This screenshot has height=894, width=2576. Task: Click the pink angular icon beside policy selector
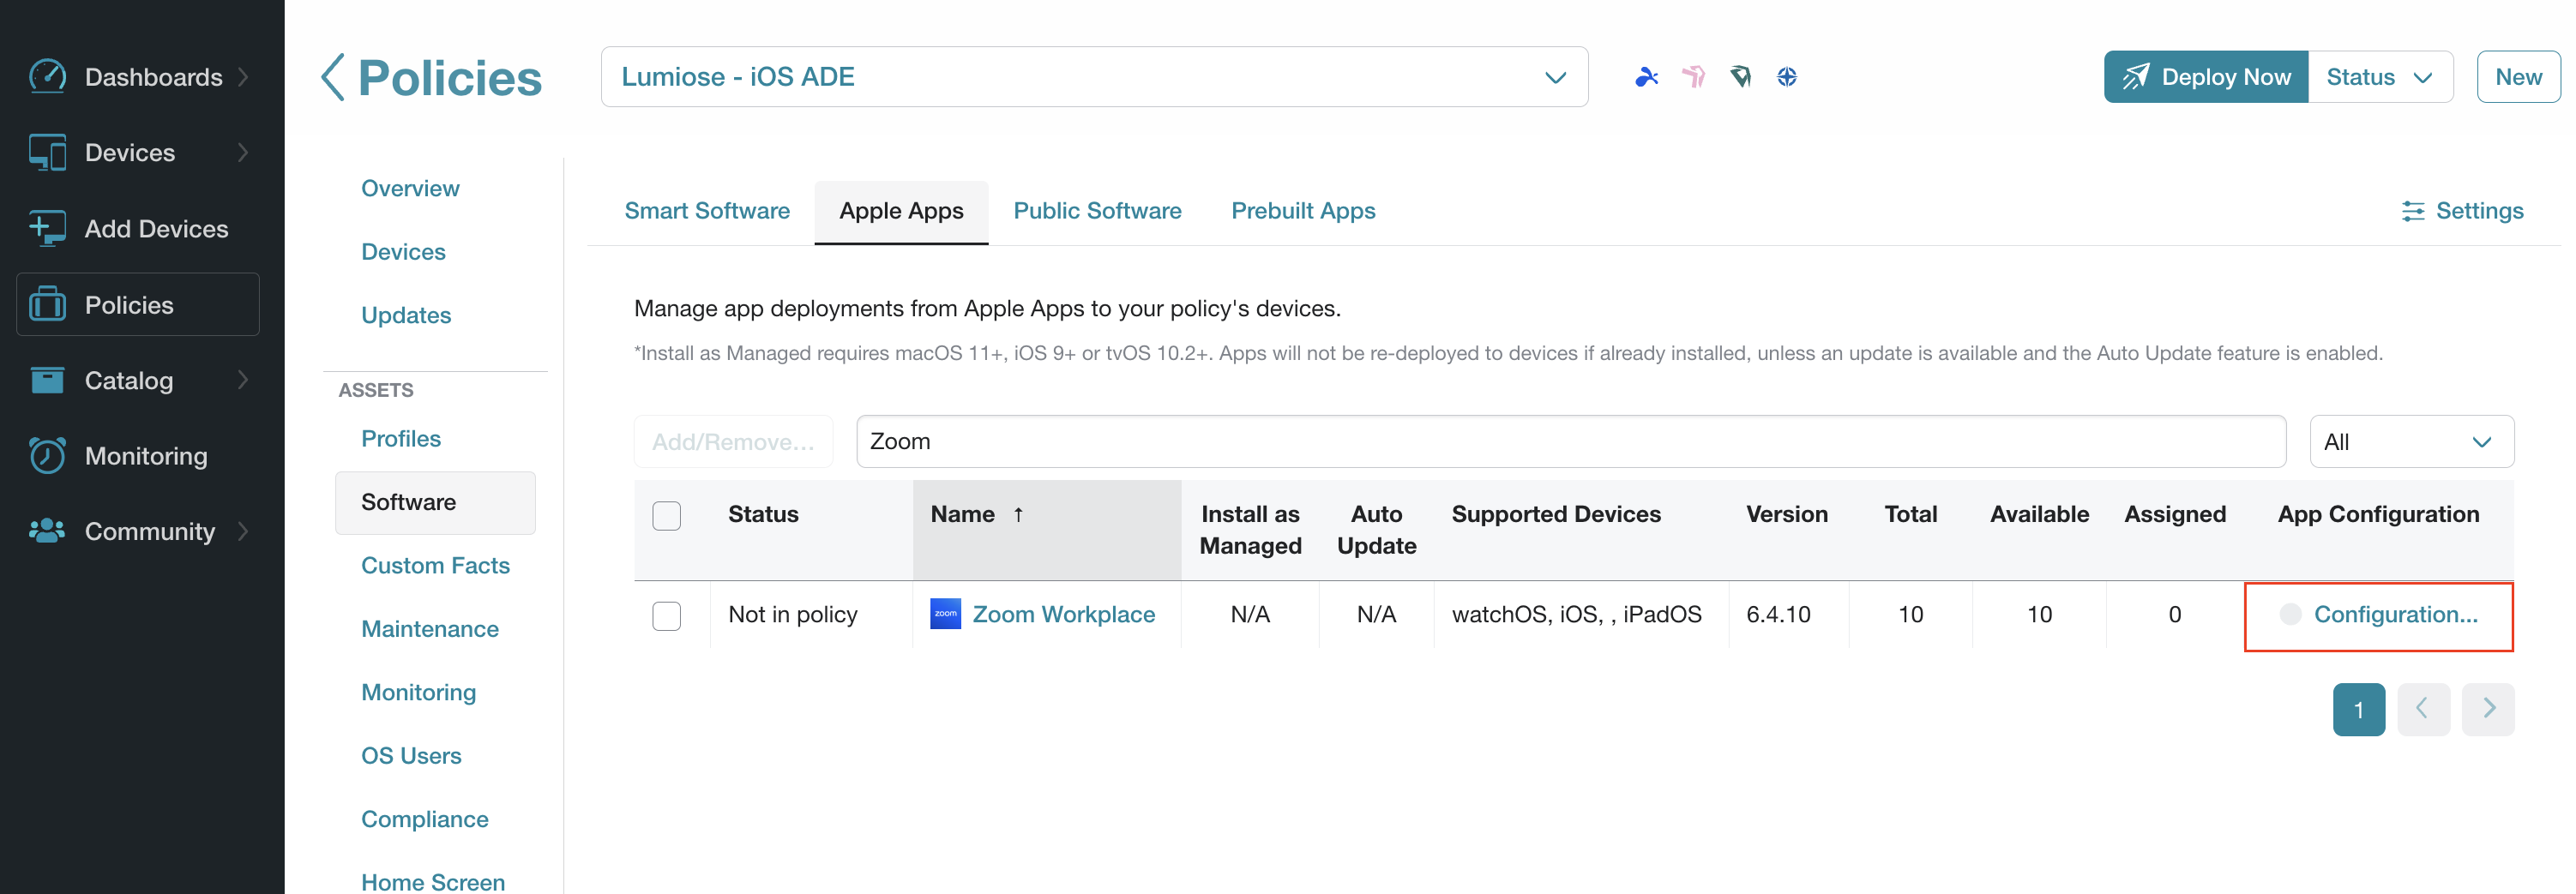(1693, 77)
